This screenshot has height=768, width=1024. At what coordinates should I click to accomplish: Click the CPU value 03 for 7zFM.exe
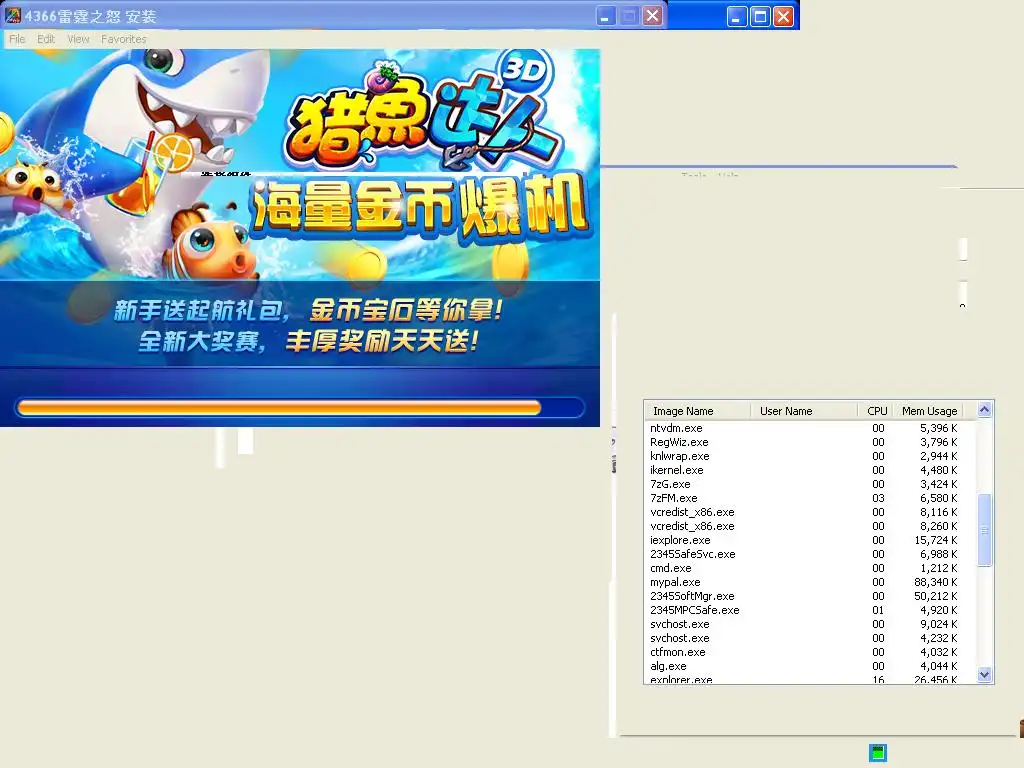click(878, 498)
